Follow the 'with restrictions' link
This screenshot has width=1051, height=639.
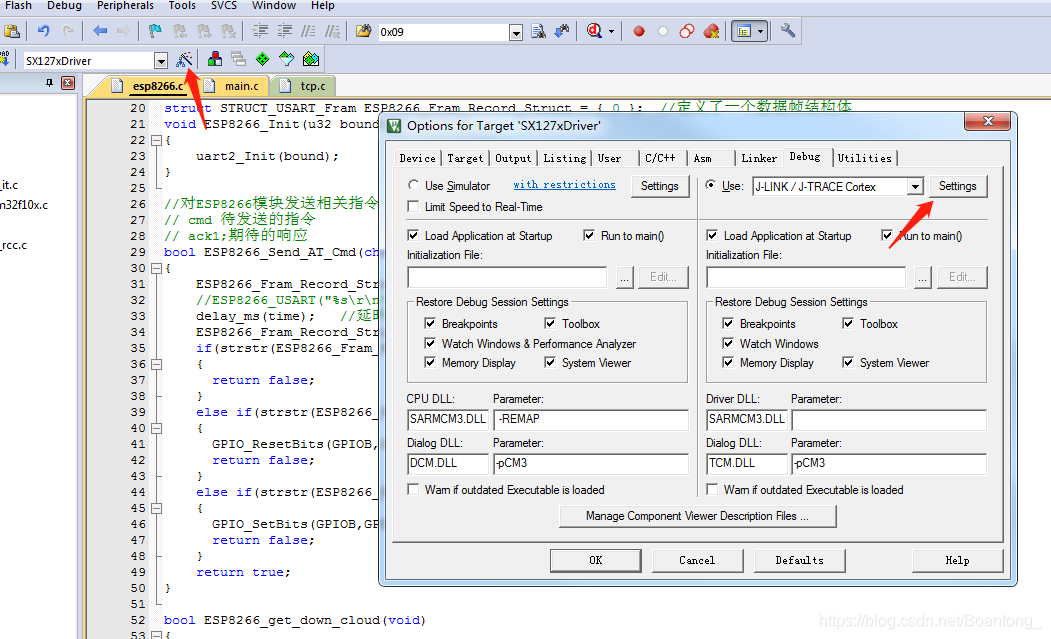point(564,184)
